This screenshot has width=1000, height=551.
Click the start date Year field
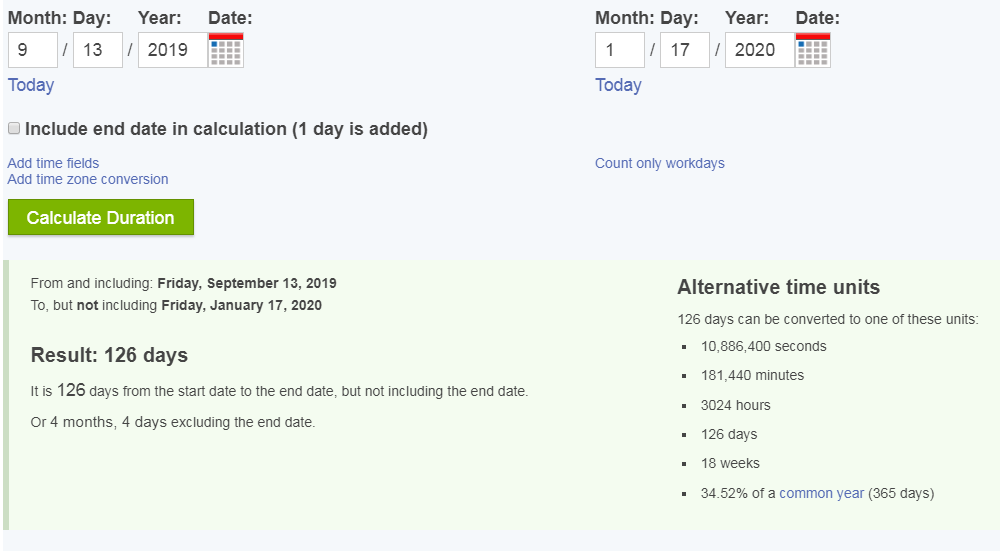(173, 50)
